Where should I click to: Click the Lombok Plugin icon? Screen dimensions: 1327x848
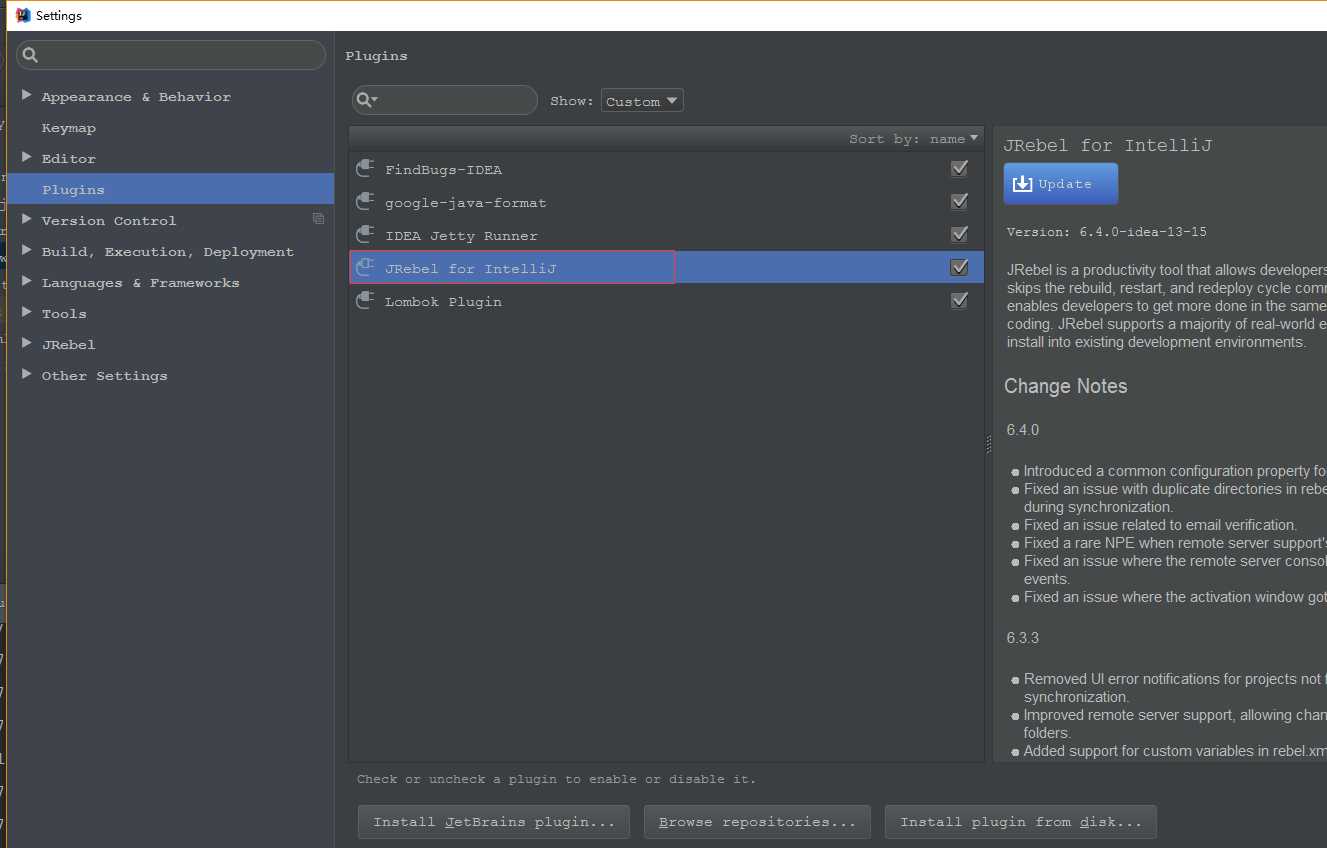(x=365, y=301)
